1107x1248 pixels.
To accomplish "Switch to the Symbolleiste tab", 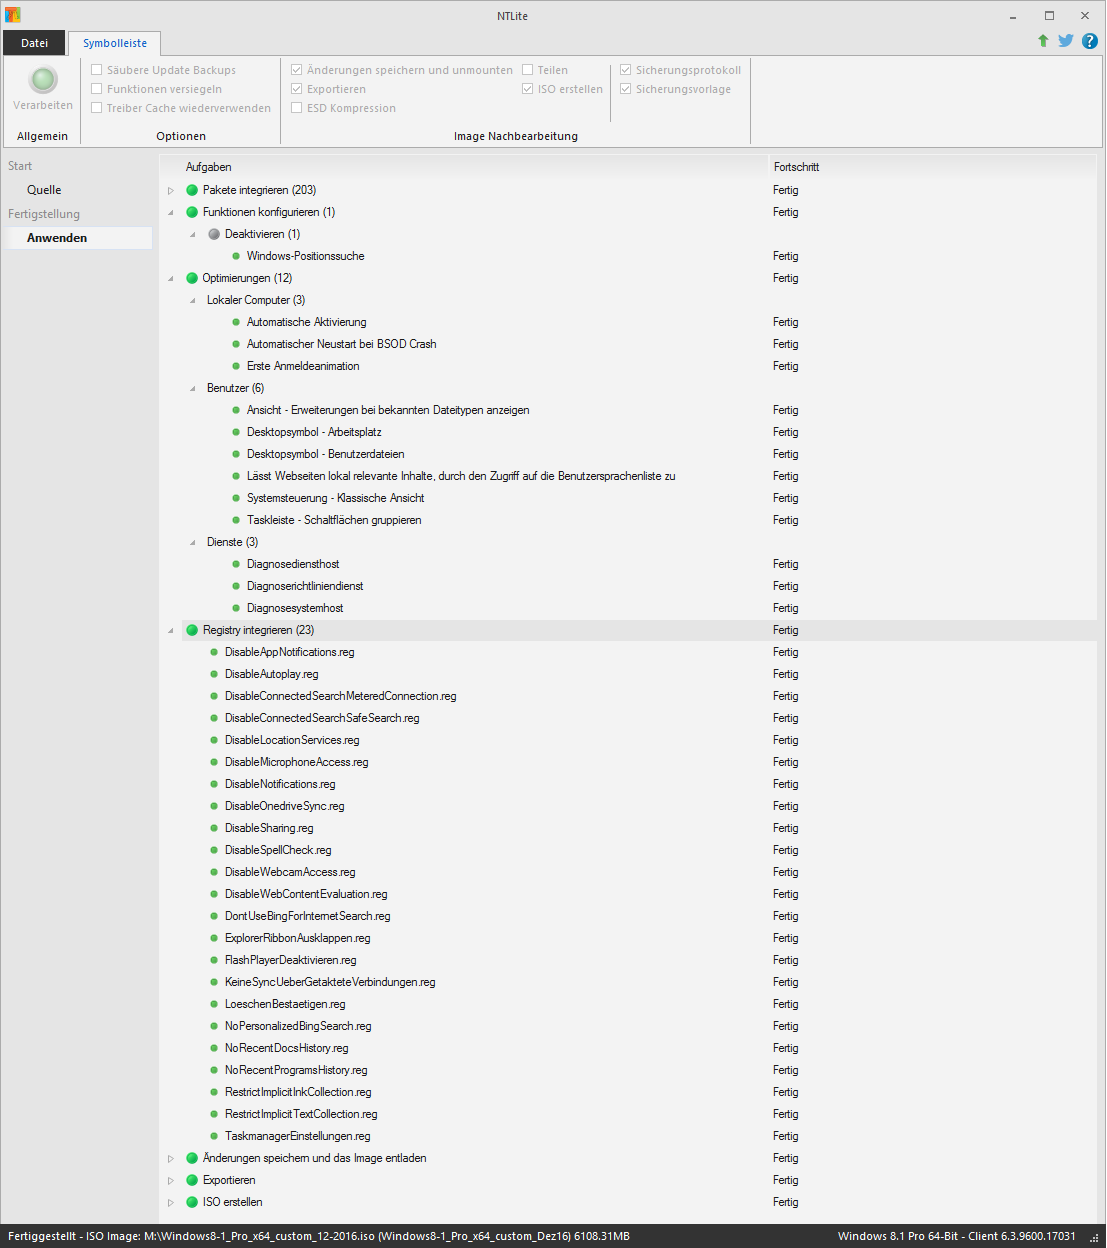I will click(x=115, y=43).
